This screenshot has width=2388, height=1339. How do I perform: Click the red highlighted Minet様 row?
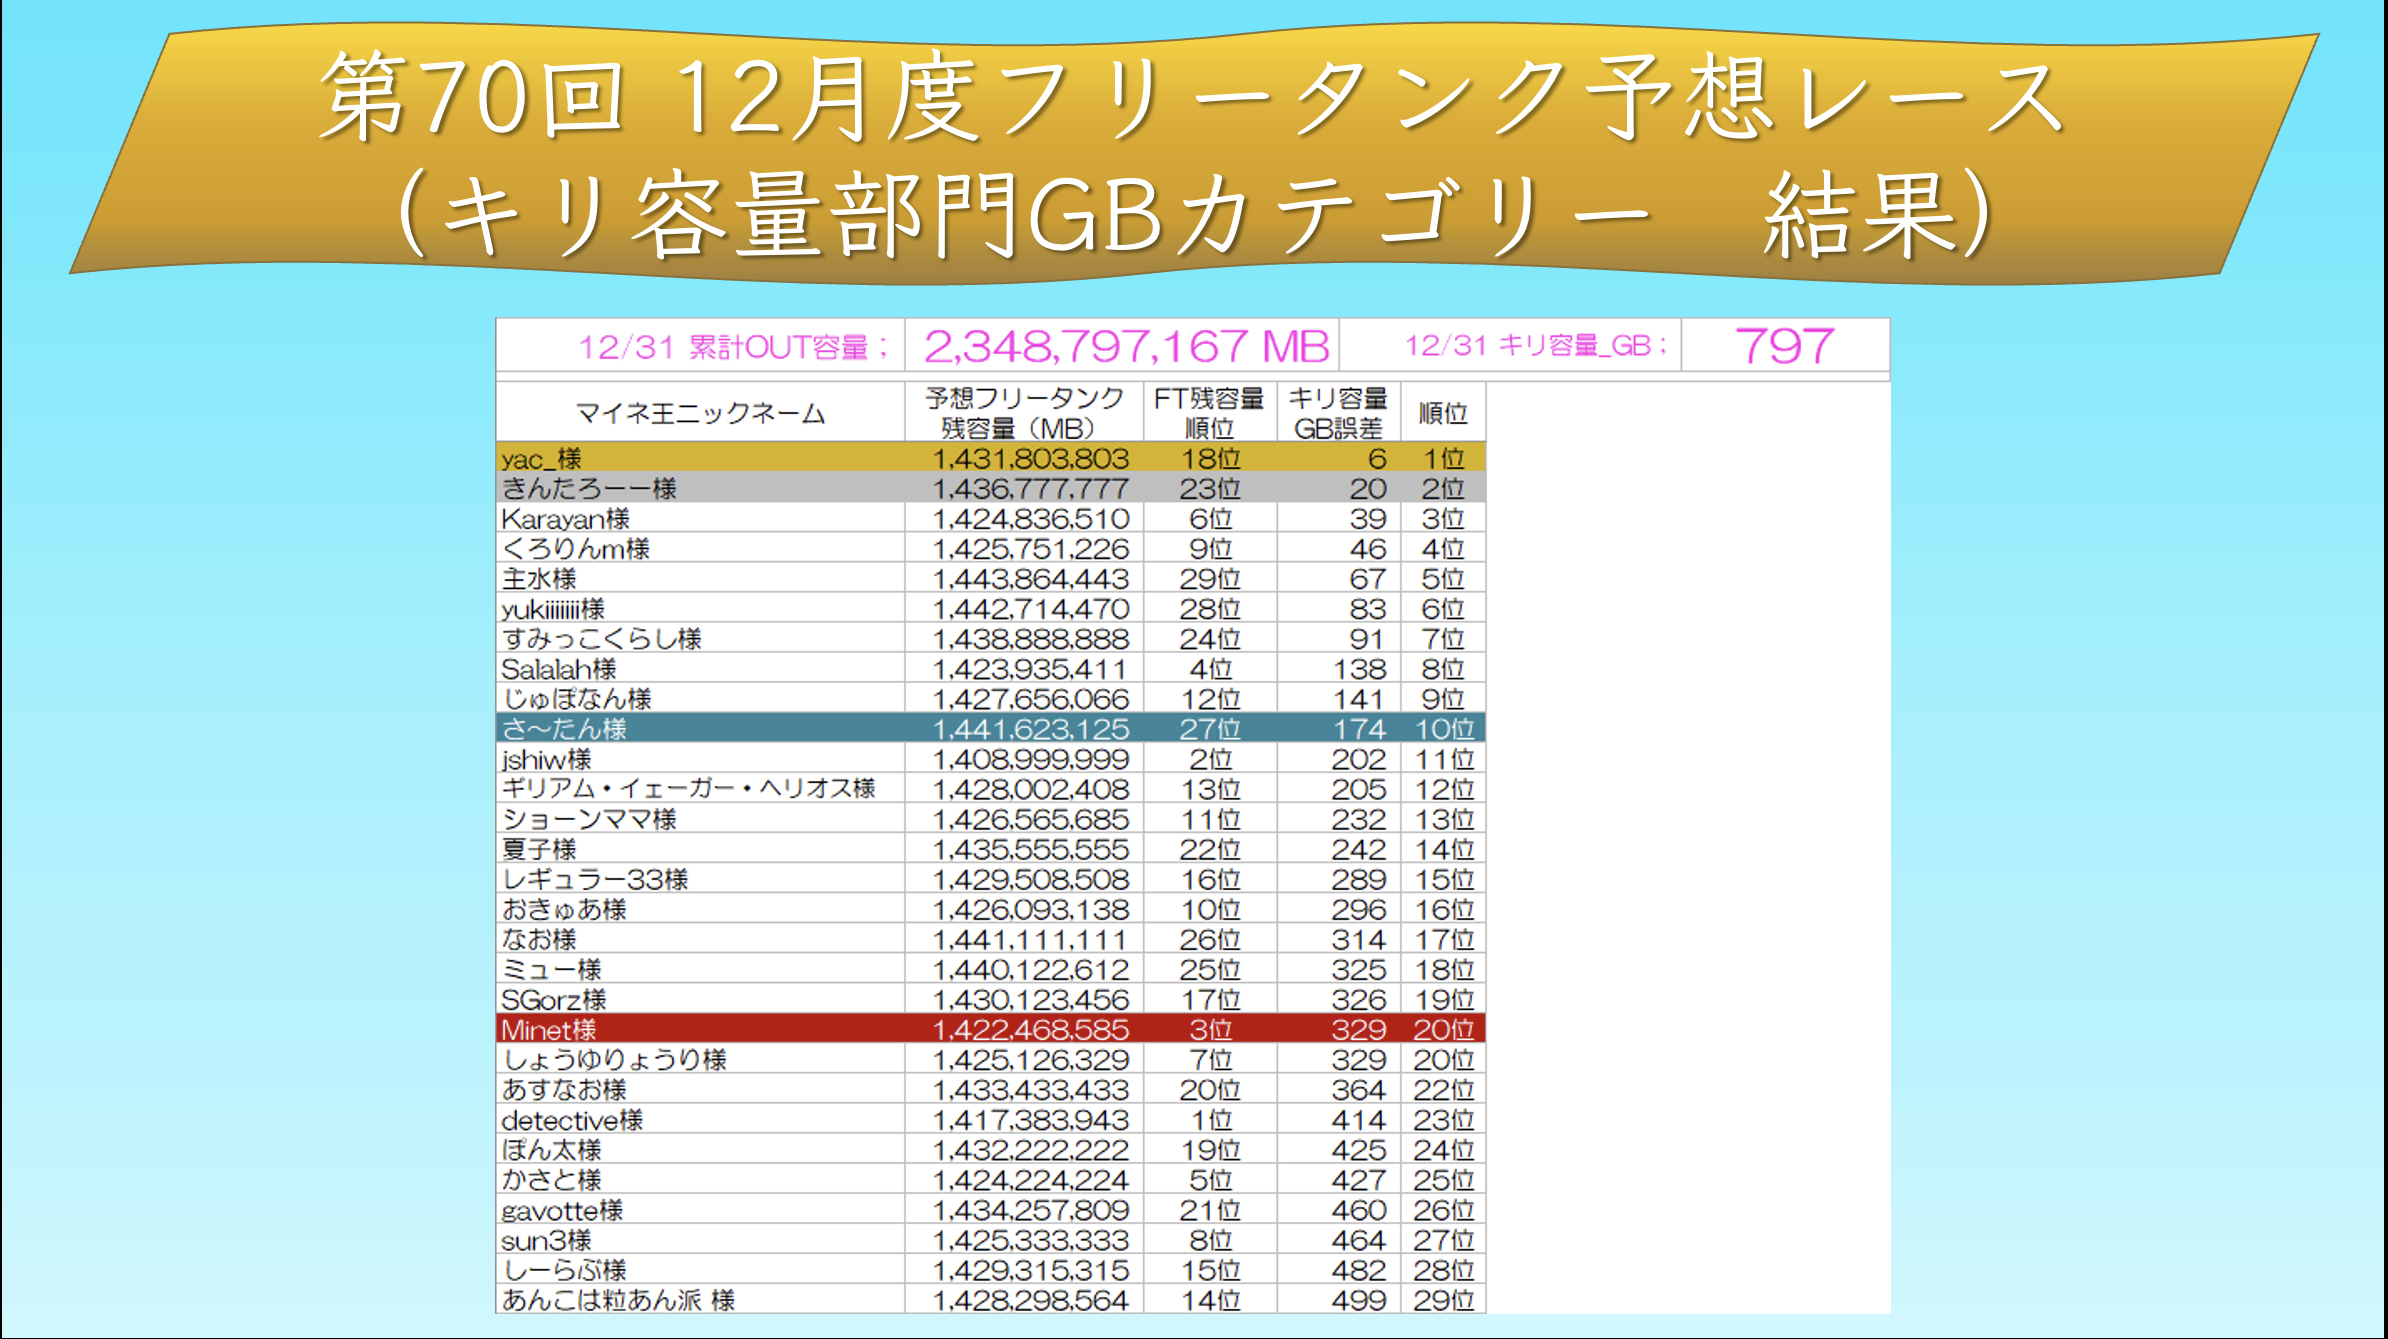990,1029
